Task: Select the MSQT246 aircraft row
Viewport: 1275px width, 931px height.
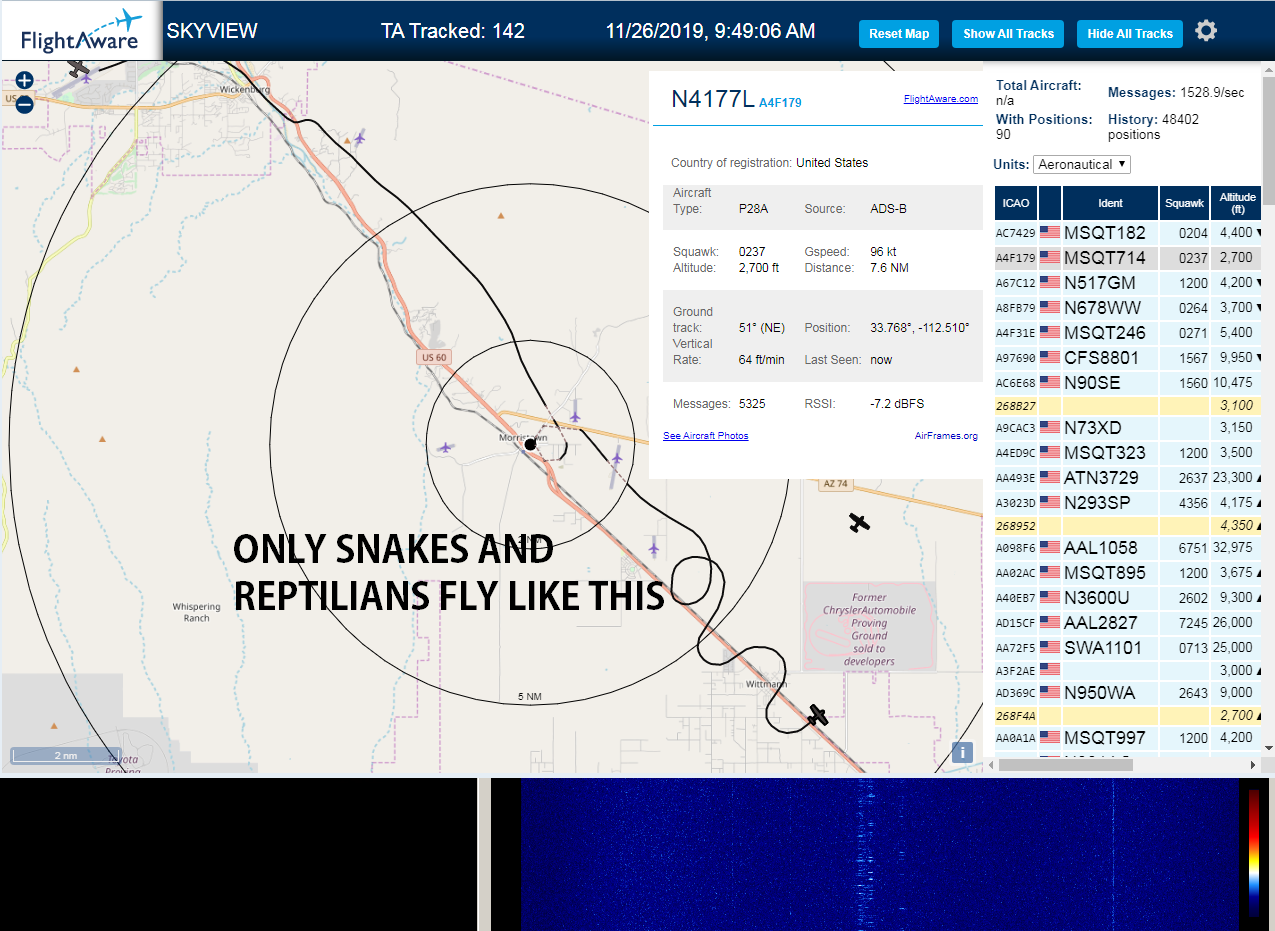Action: (1128, 332)
